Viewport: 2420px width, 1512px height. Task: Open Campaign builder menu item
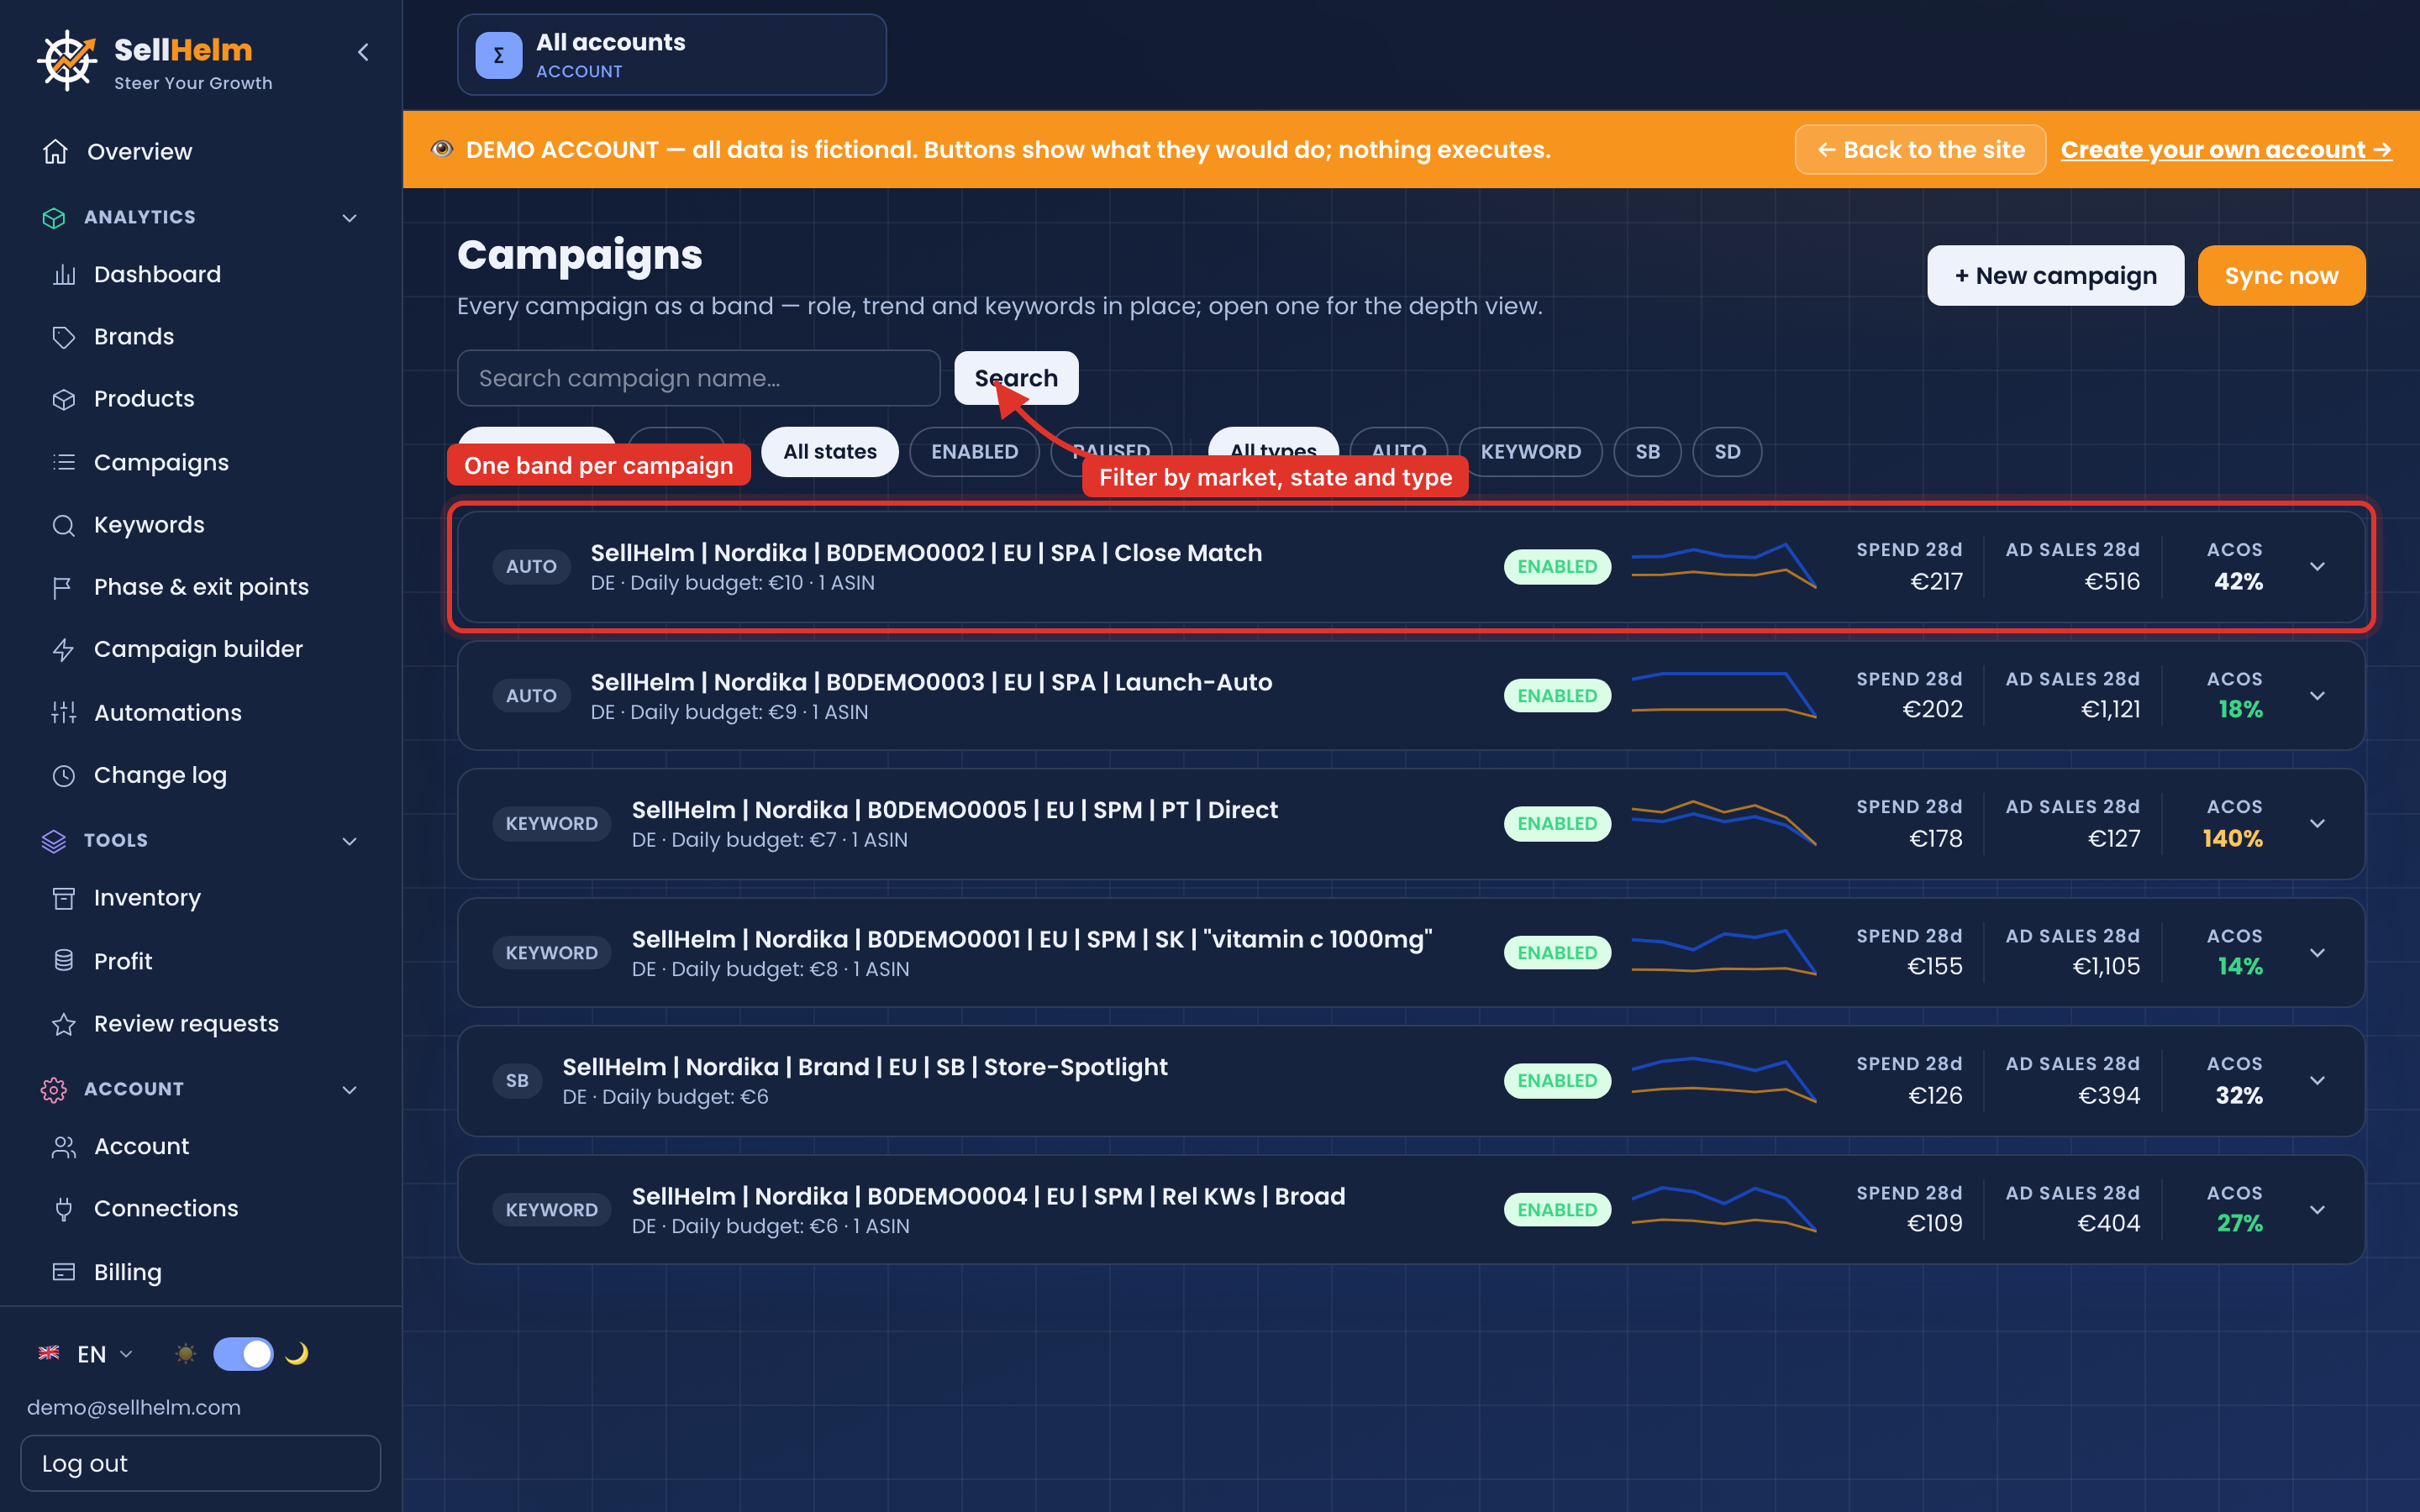pos(198,650)
